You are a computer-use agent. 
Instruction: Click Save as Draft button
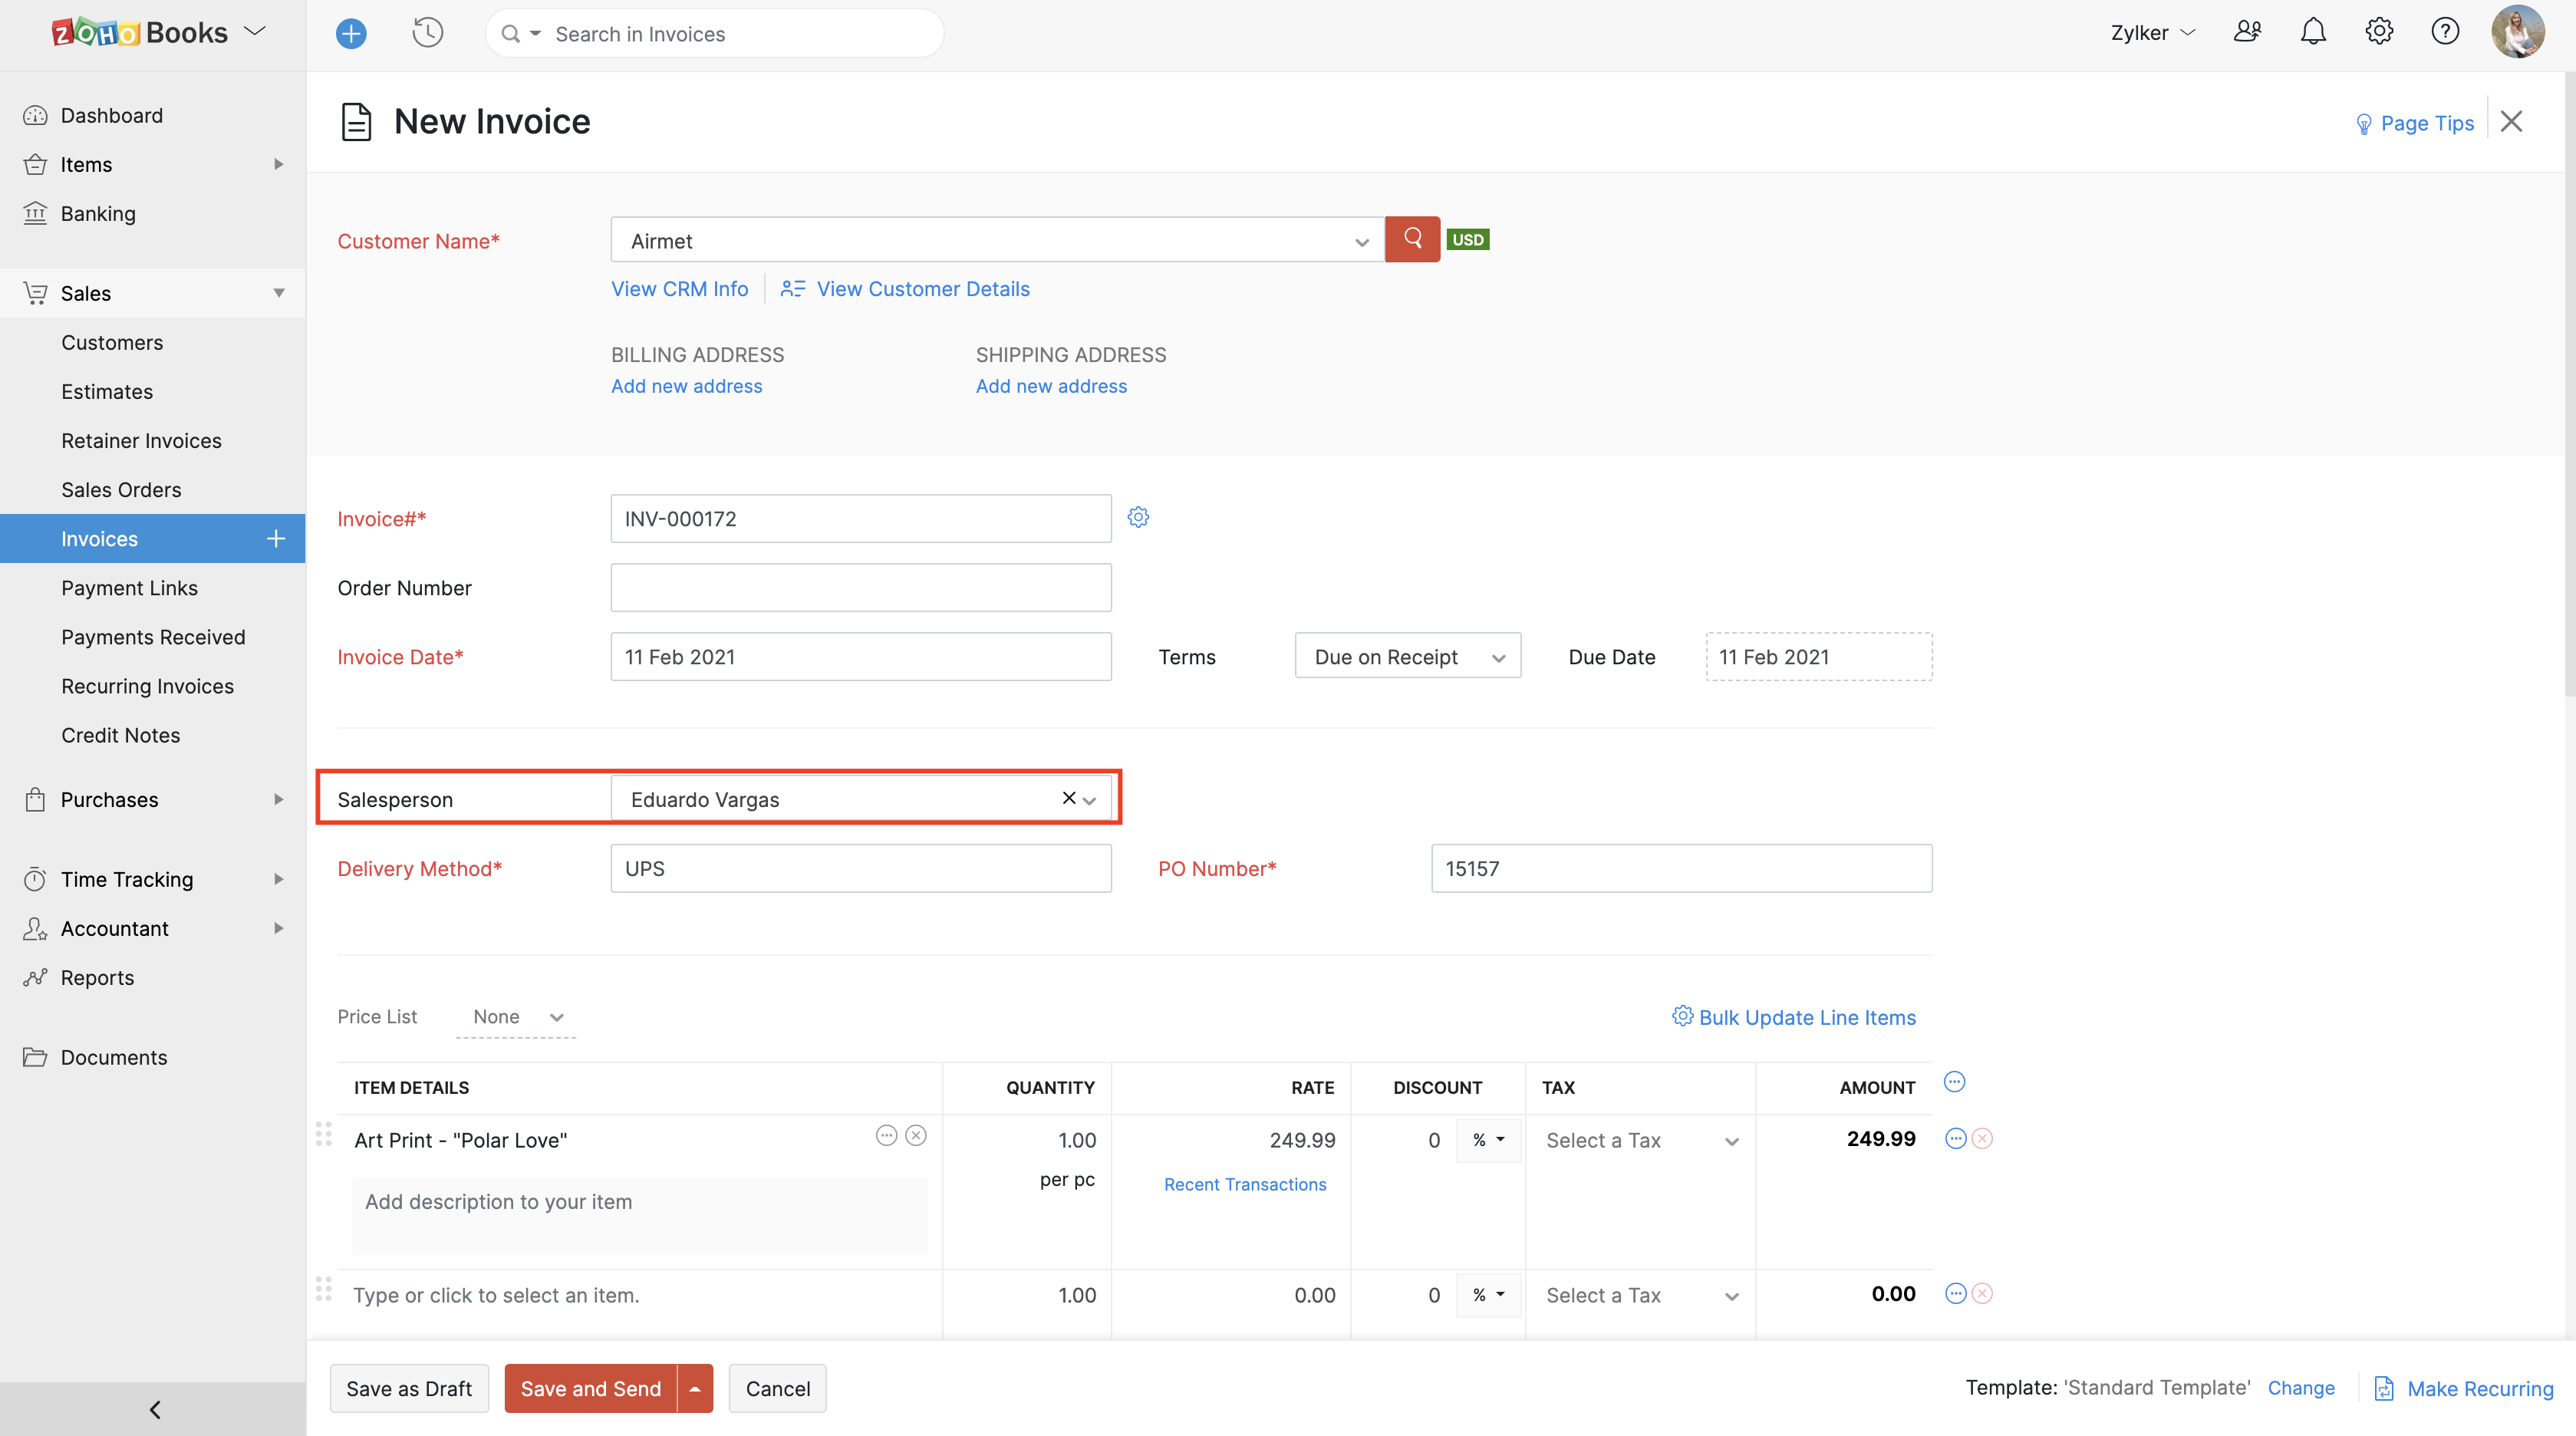[409, 1389]
